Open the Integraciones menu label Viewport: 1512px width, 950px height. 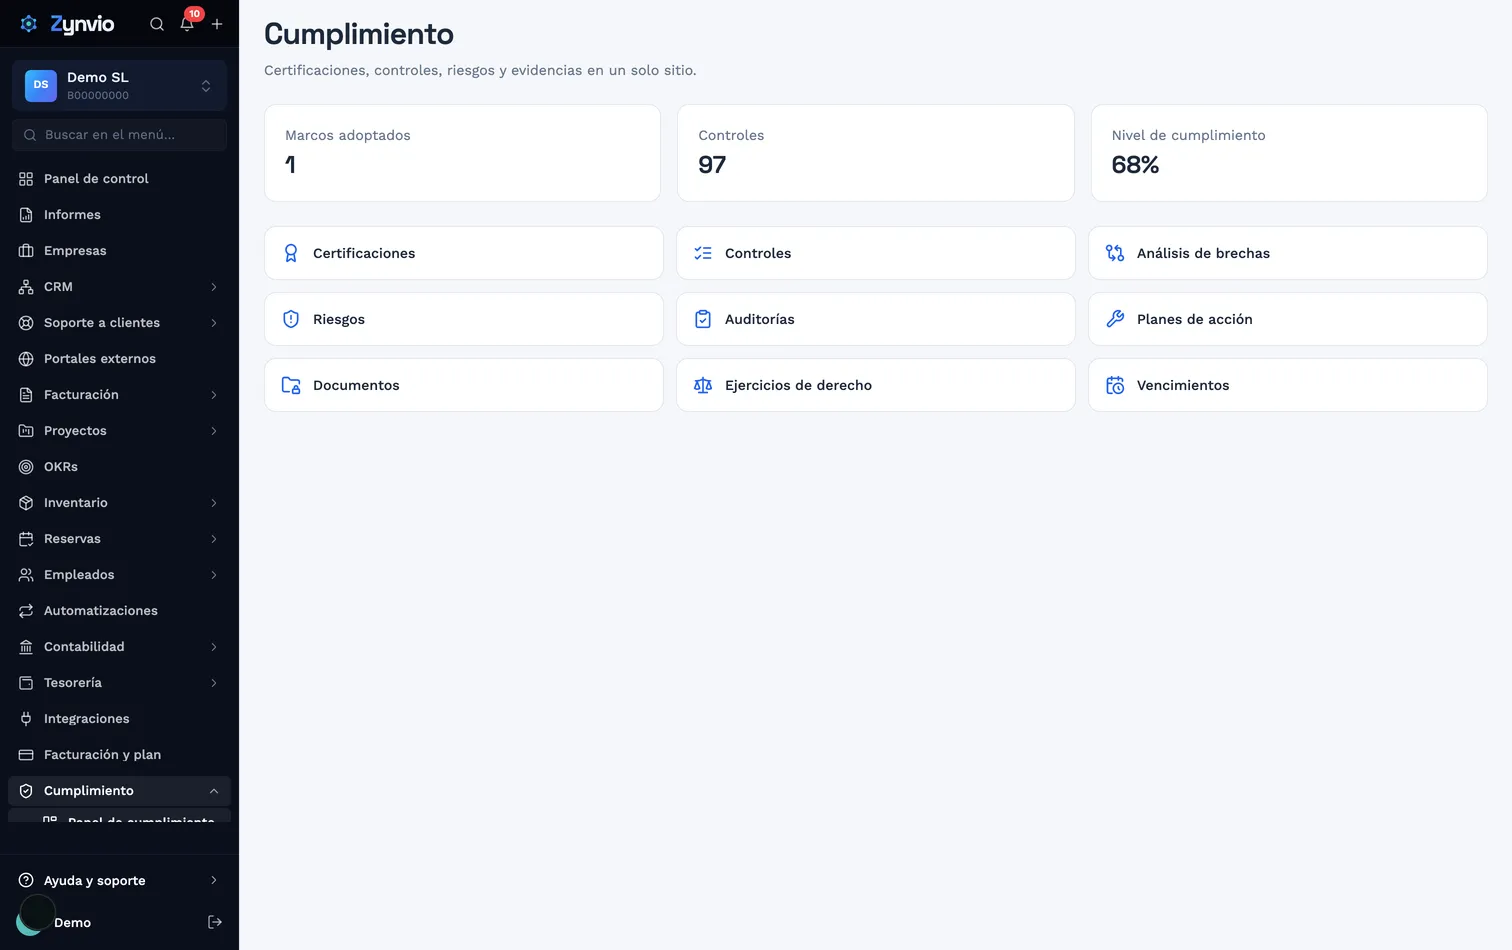(87, 719)
